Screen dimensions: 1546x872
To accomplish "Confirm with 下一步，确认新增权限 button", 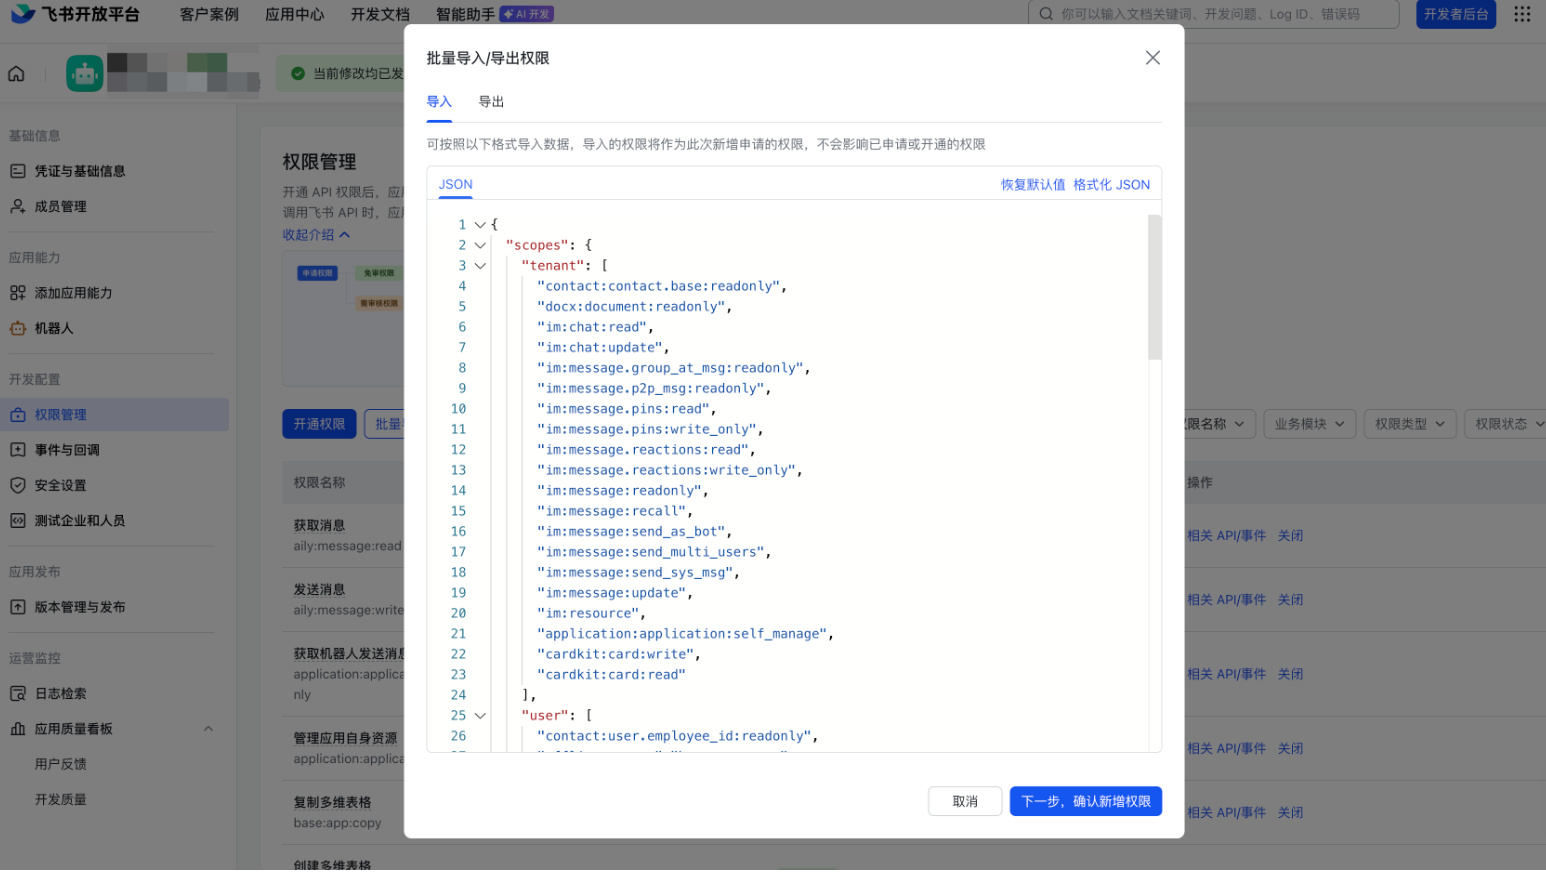I will [1086, 801].
